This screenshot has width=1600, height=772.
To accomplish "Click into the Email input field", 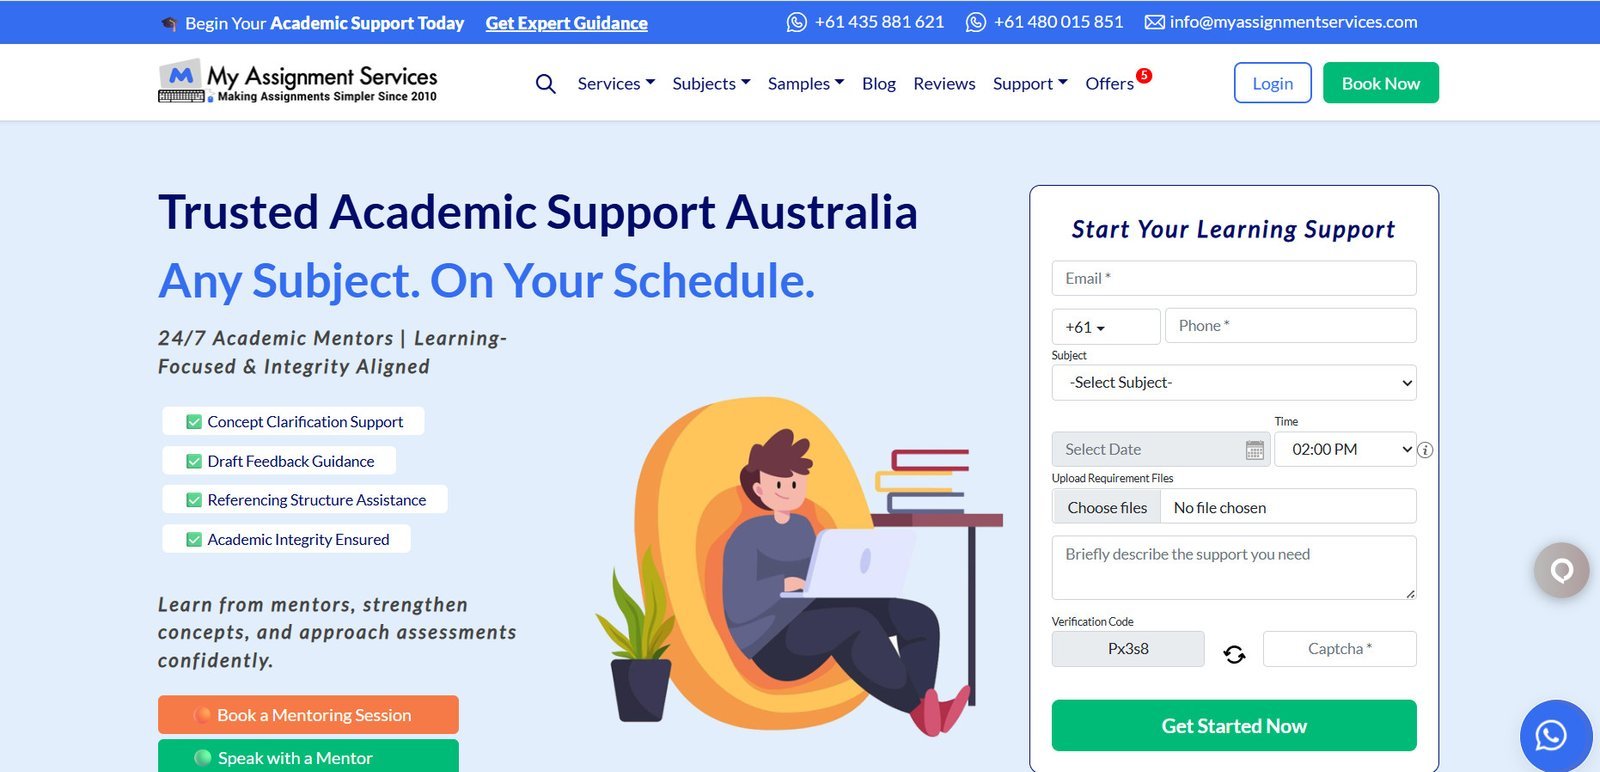I will point(1234,278).
